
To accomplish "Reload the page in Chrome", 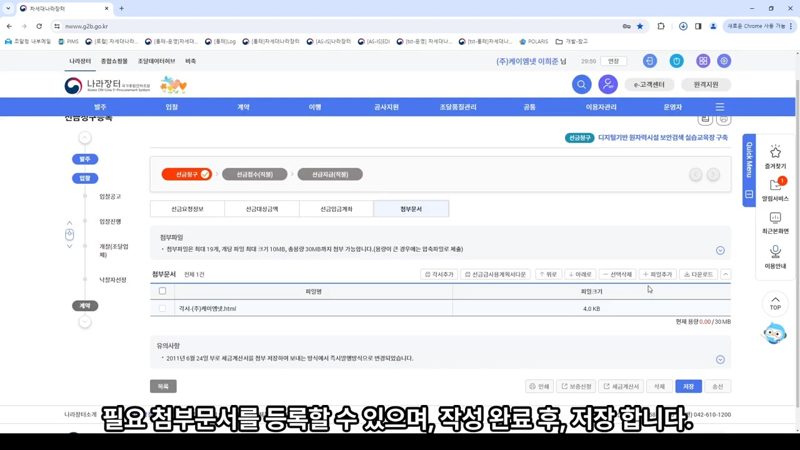I will pyautogui.click(x=39, y=26).
